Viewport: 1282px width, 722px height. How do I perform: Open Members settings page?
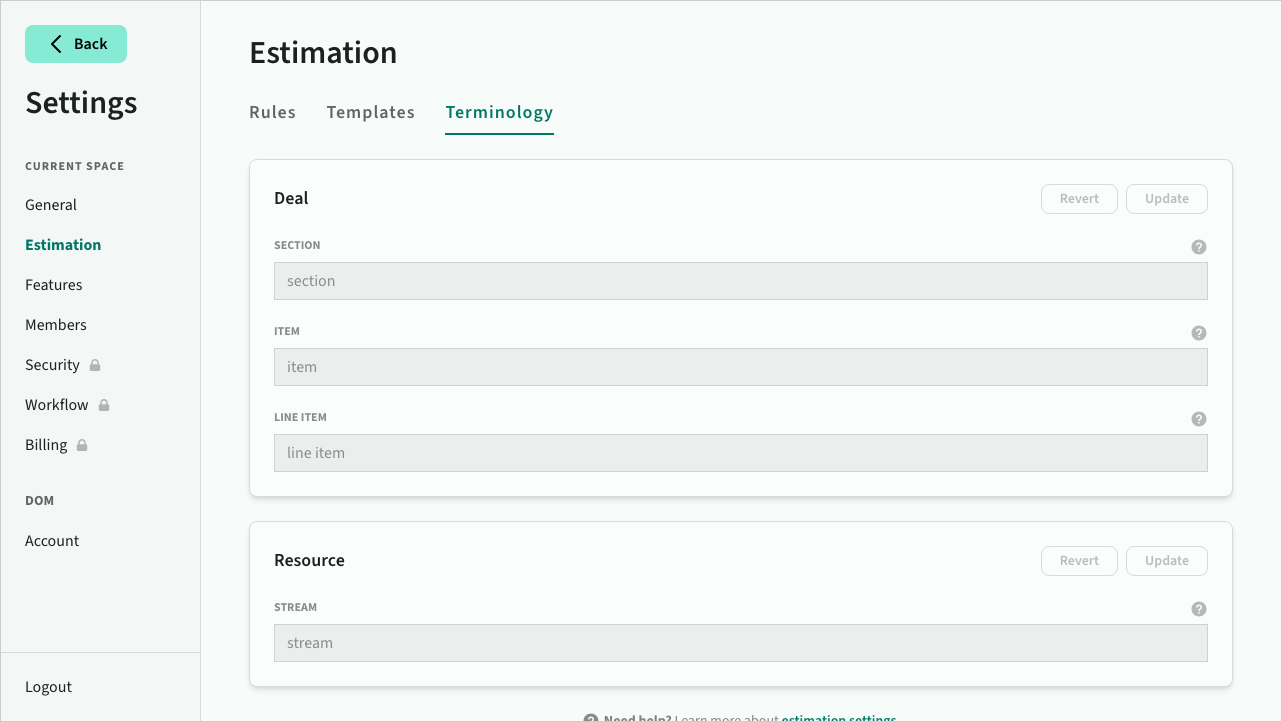[56, 325]
